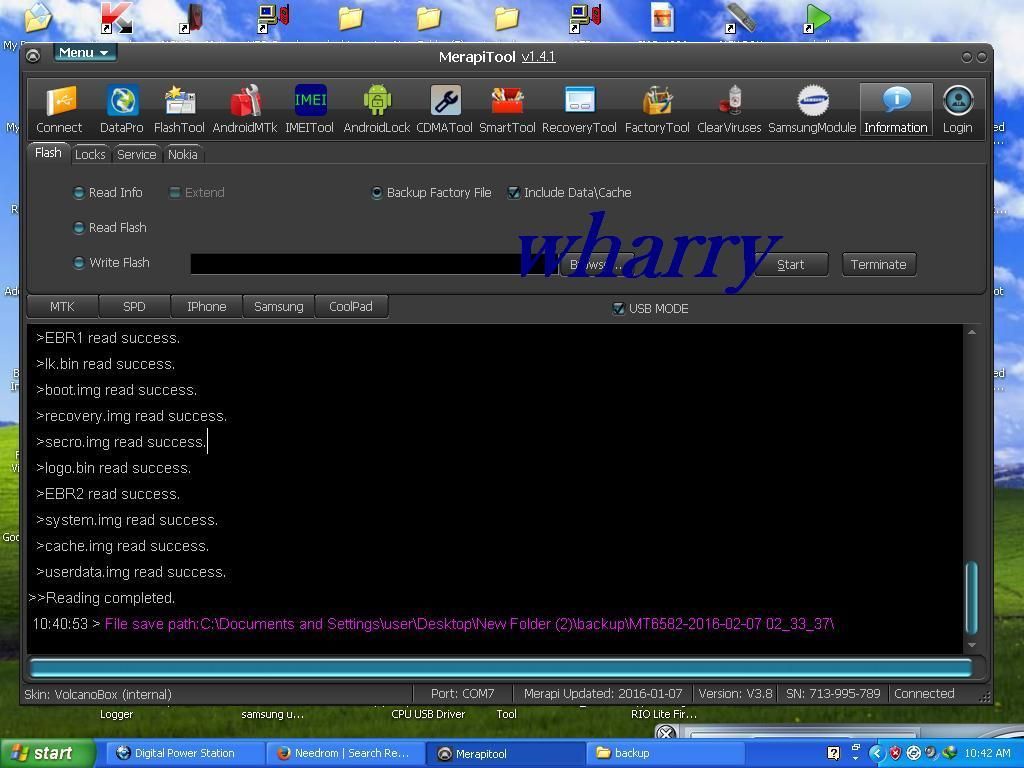1024x768 pixels.
Task: Click the File save path log line
Action: click(434, 624)
